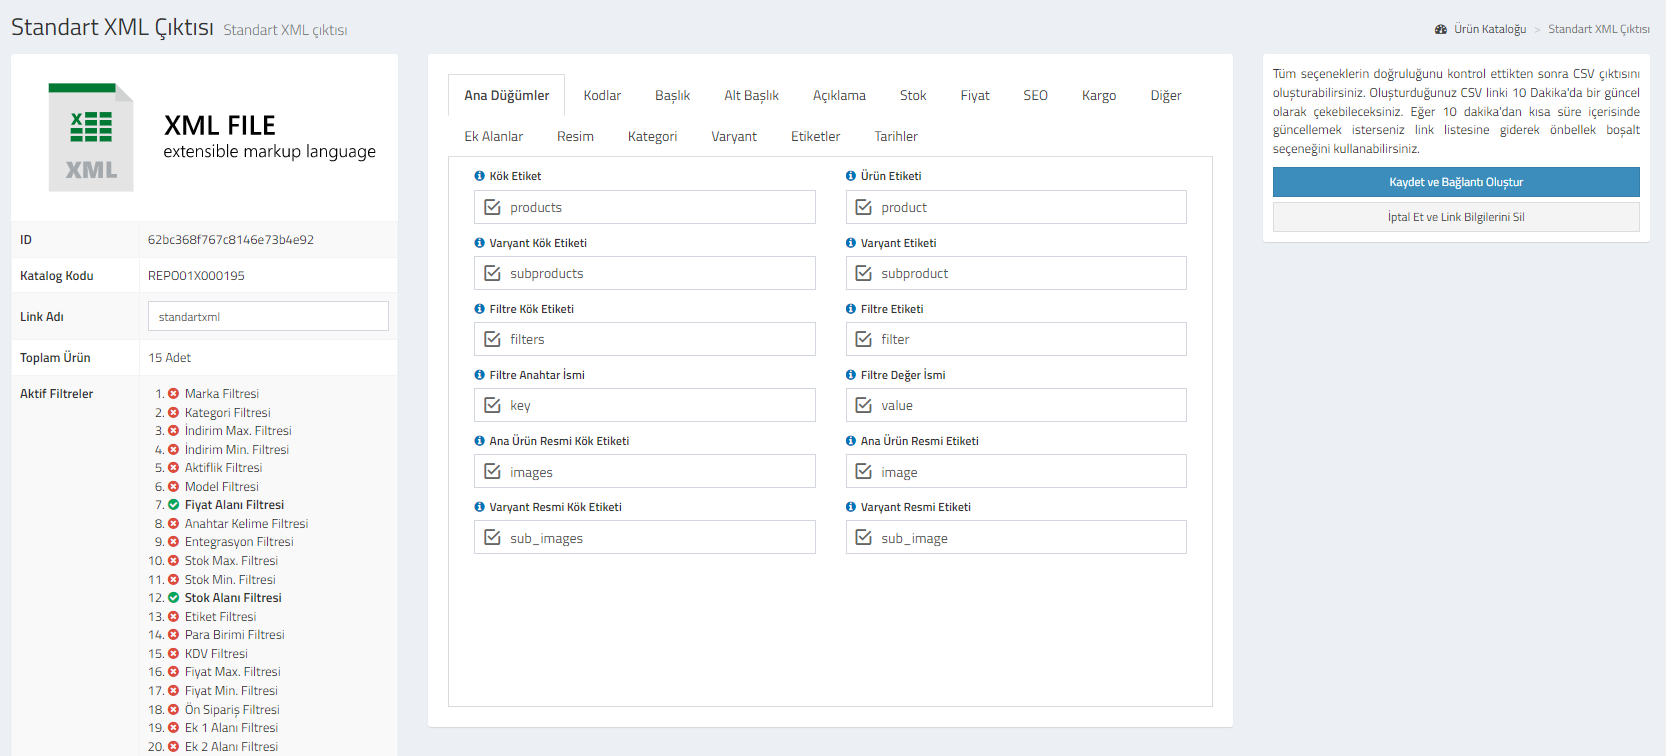The image size is (1666, 756).
Task: Open the Tarihler tab
Action: (x=896, y=136)
